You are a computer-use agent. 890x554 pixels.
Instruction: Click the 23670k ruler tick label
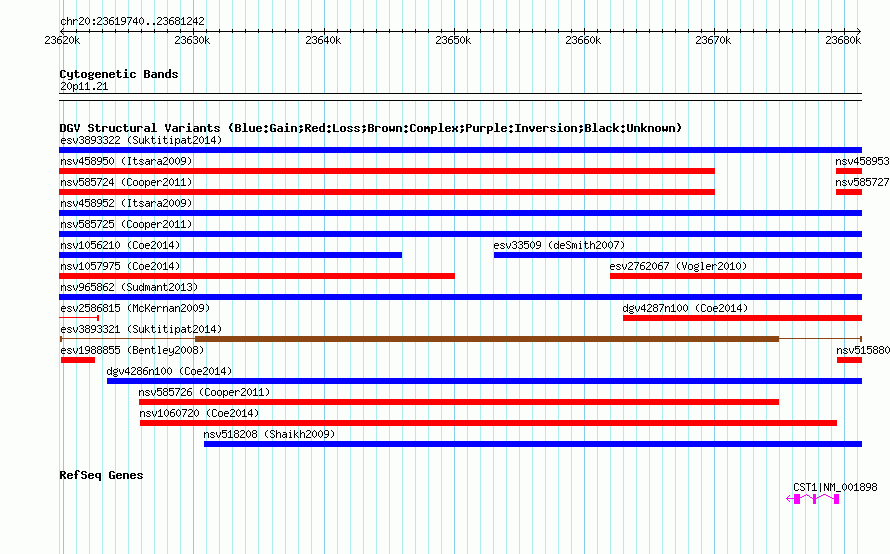click(713, 40)
